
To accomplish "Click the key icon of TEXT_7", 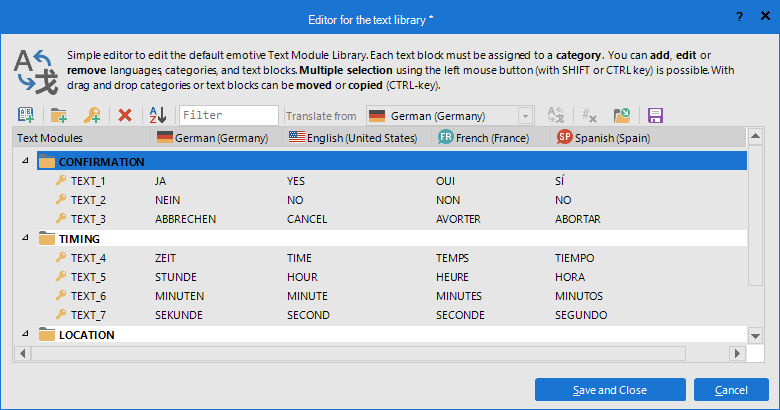I will pos(61,314).
